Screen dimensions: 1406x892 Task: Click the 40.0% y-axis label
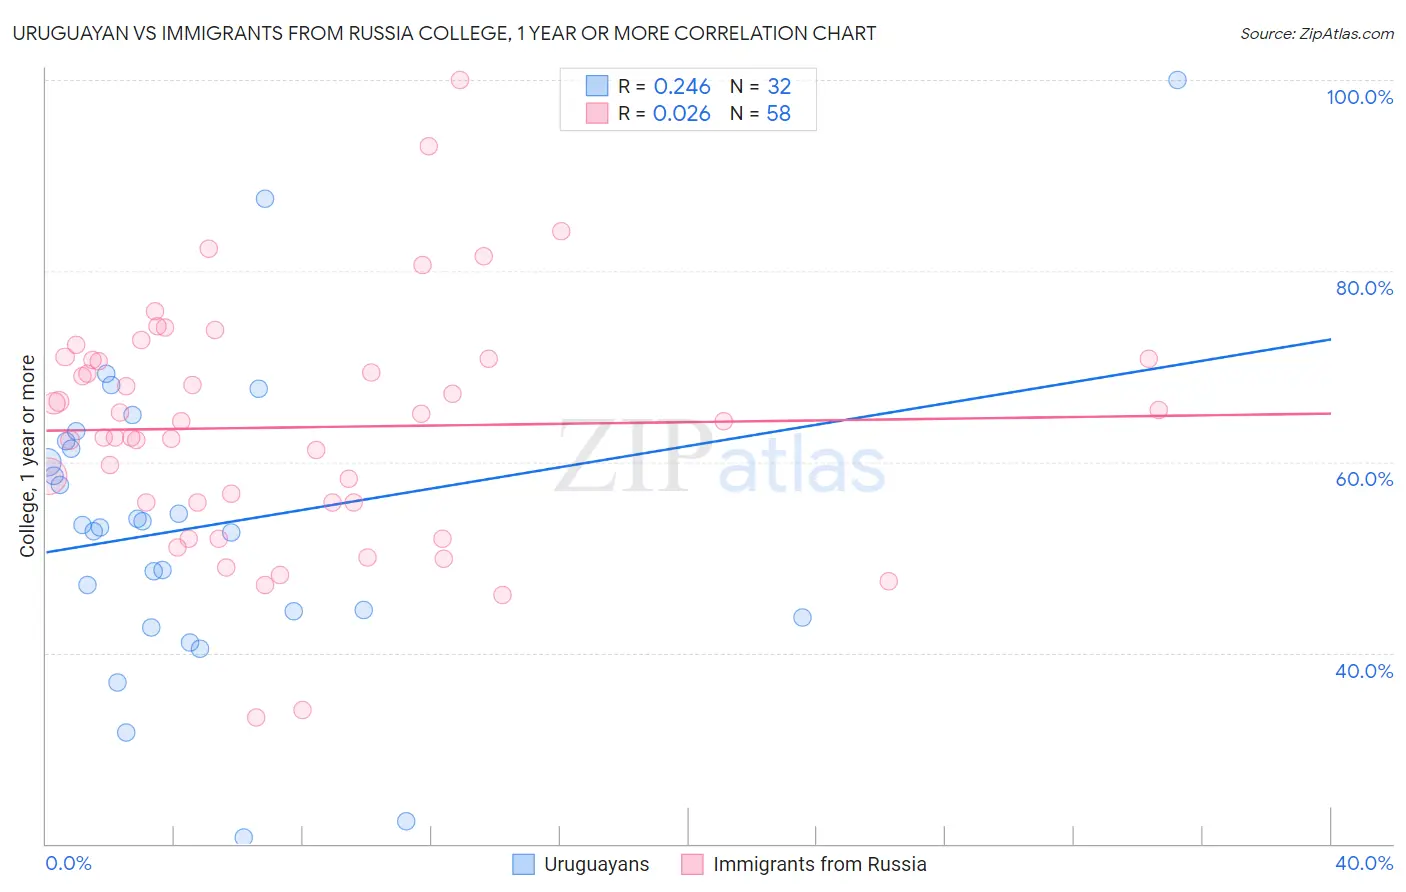(1364, 671)
